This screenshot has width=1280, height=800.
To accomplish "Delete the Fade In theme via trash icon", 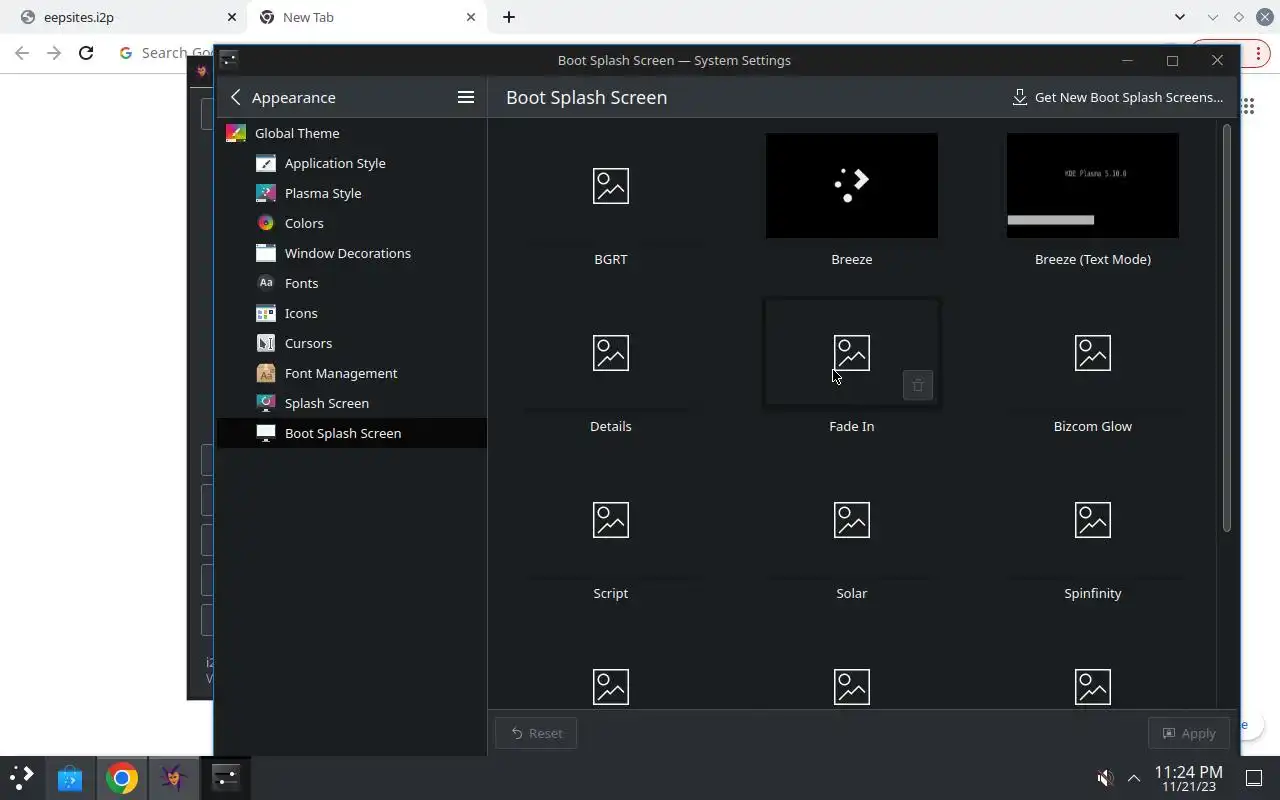I will tap(918, 385).
